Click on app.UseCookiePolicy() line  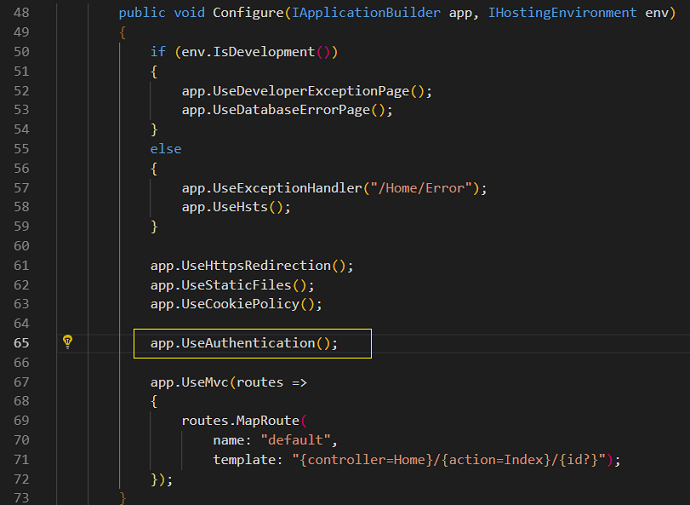[236, 304]
